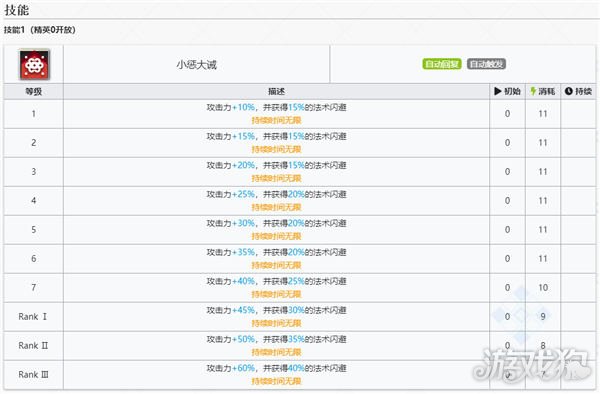Click the 技能1（精英0开放）heading
The image size is (600, 394).
point(40,30)
